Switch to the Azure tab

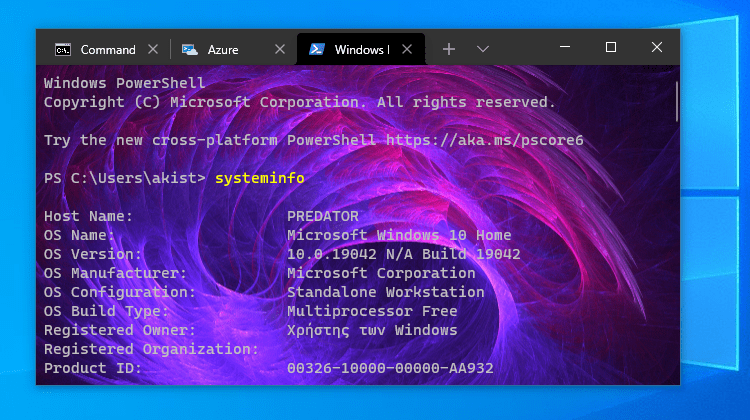tap(224, 49)
